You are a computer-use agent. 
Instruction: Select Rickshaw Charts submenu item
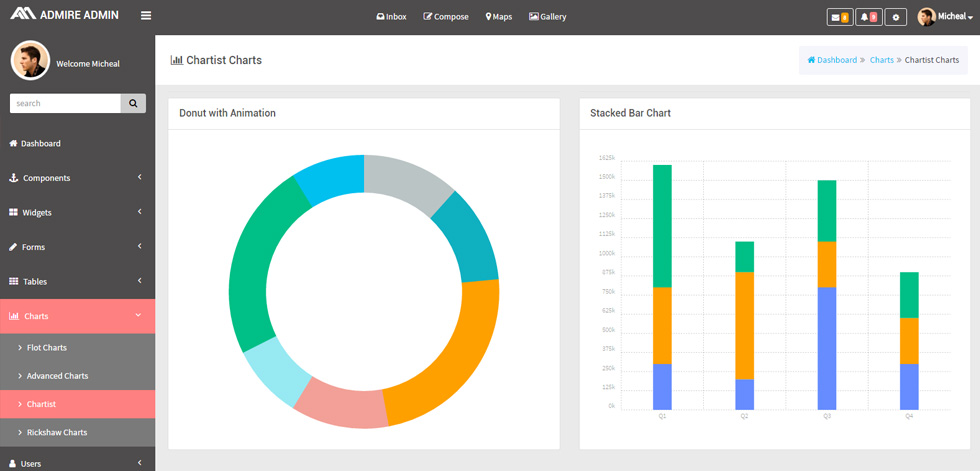tap(78, 432)
